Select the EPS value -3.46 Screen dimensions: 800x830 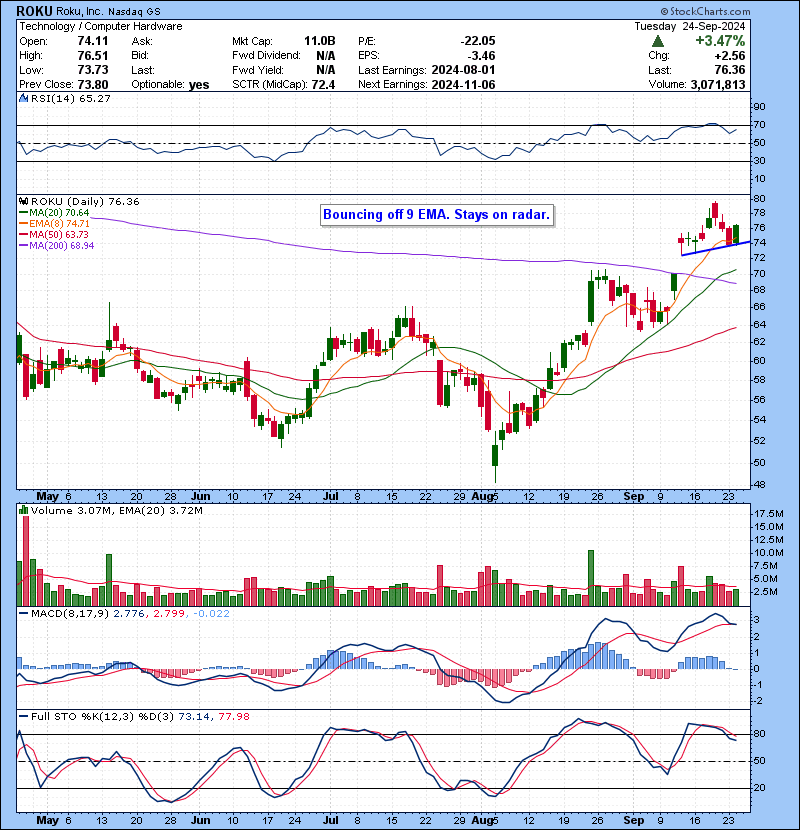(482, 56)
